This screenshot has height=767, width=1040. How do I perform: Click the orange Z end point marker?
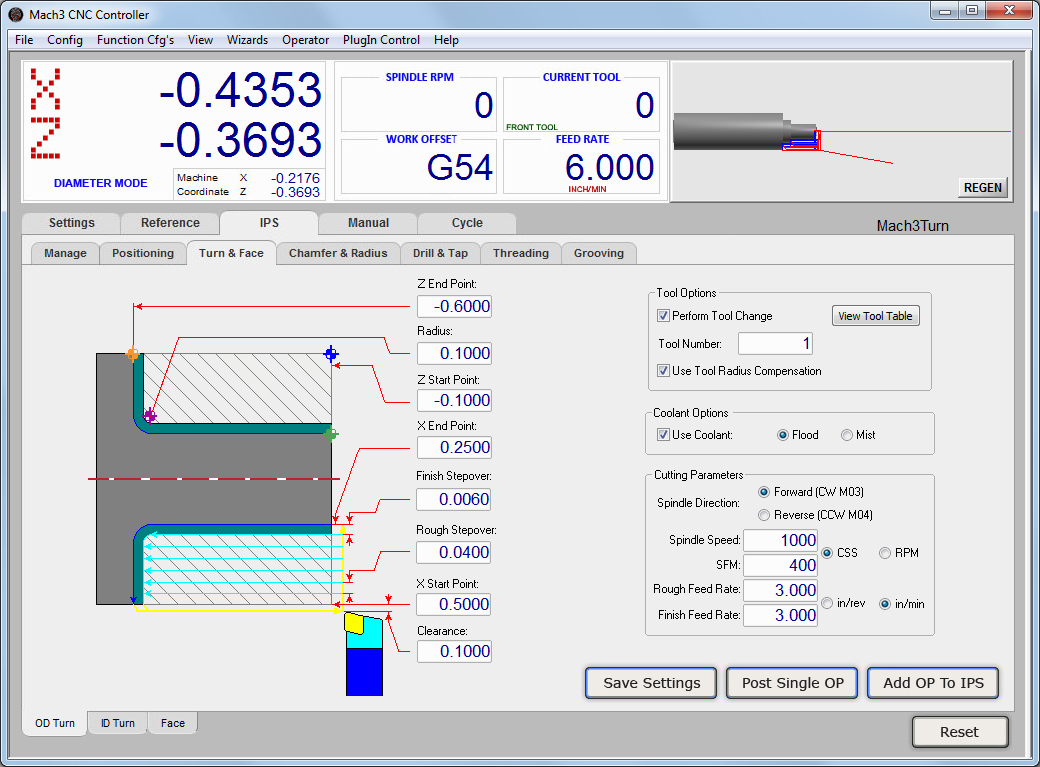click(133, 354)
